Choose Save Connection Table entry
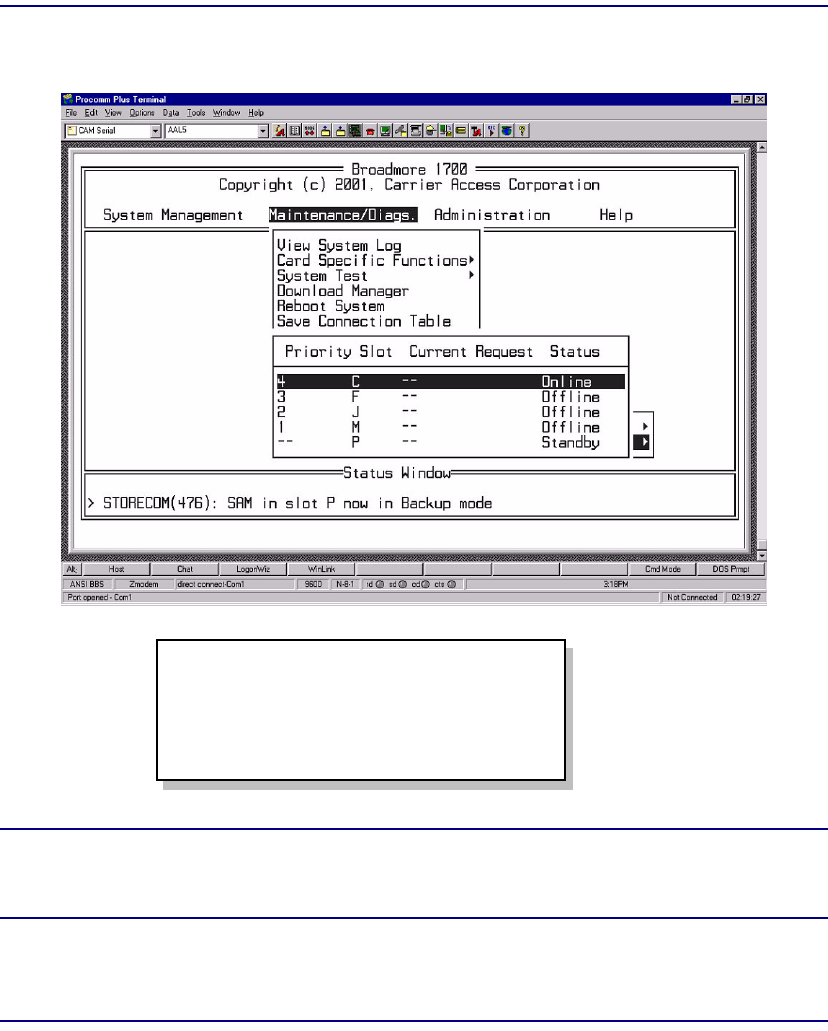The image size is (828, 1031). 364,321
